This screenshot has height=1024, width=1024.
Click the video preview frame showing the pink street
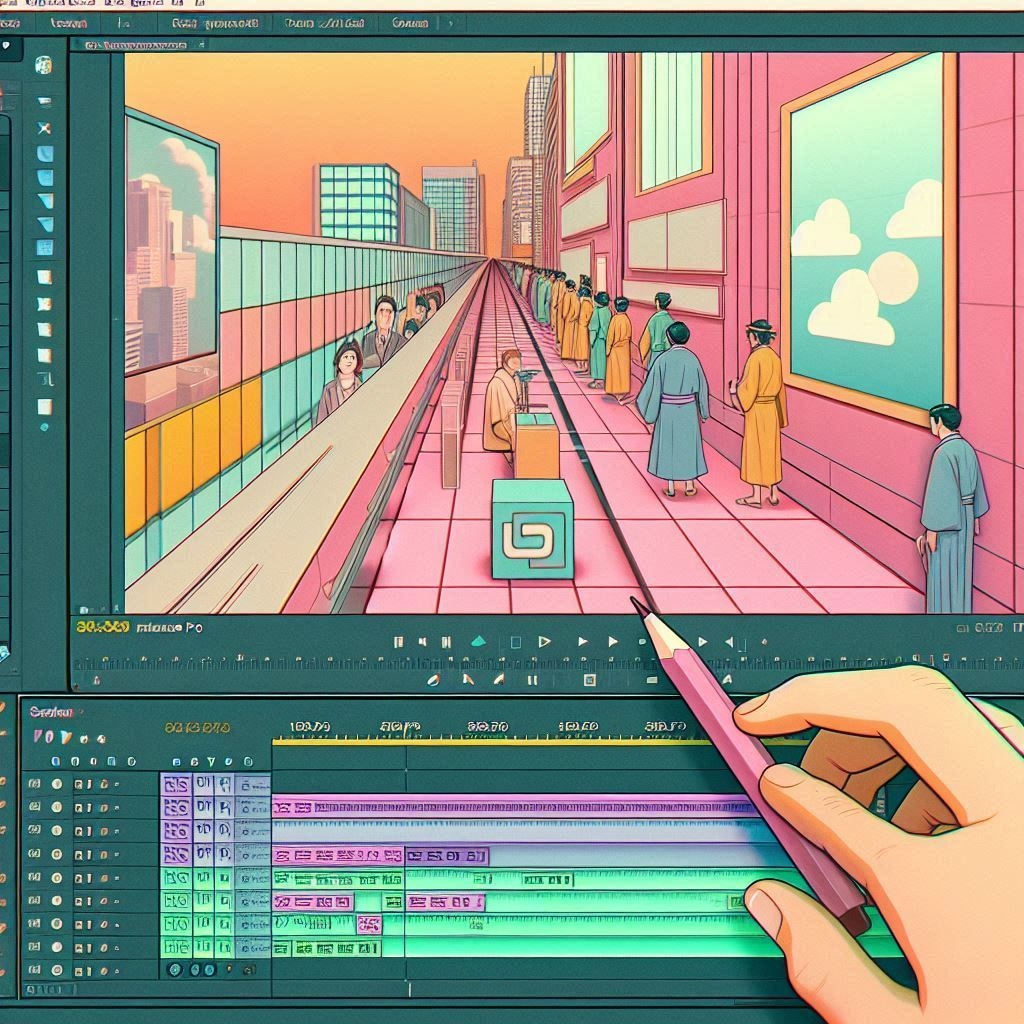574,333
